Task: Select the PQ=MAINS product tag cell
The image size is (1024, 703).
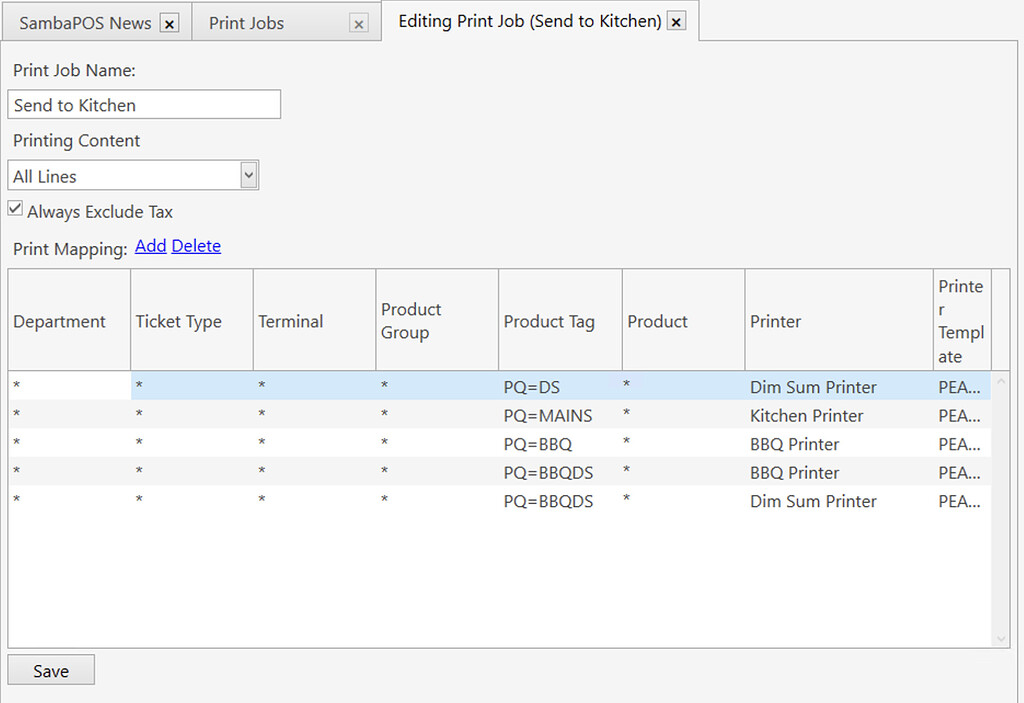Action: pyautogui.click(x=548, y=416)
